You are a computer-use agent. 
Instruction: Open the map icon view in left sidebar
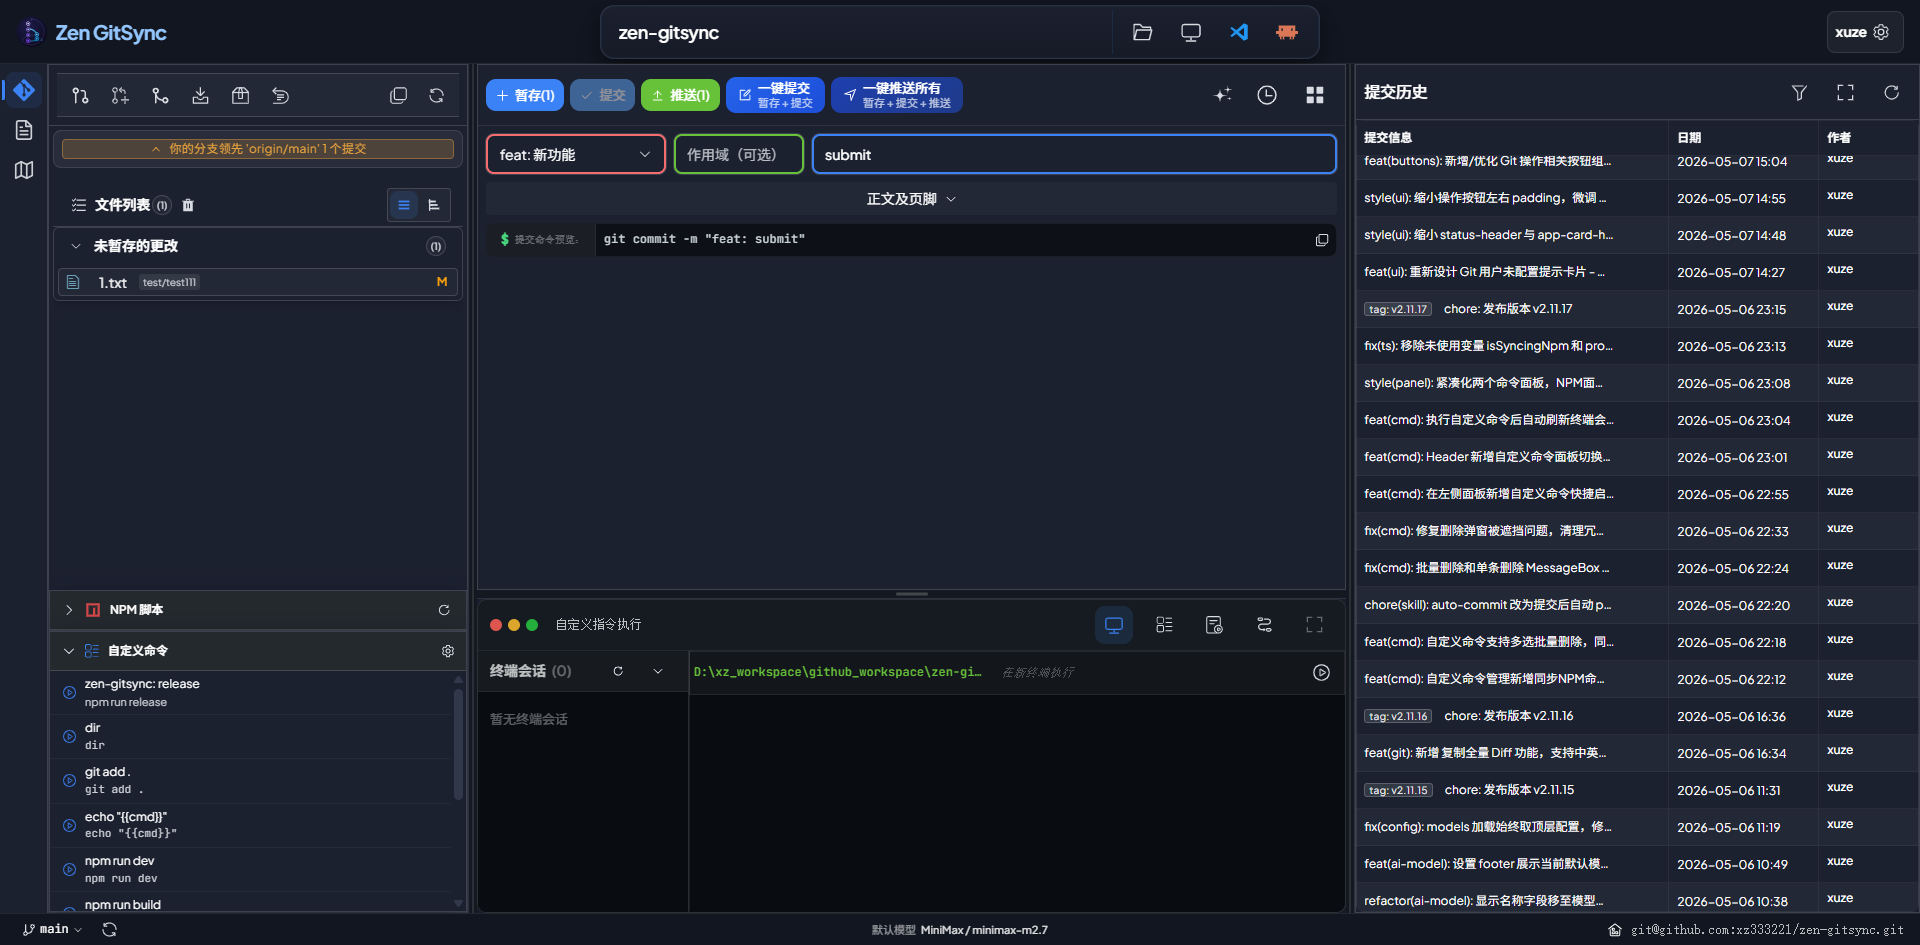point(24,170)
